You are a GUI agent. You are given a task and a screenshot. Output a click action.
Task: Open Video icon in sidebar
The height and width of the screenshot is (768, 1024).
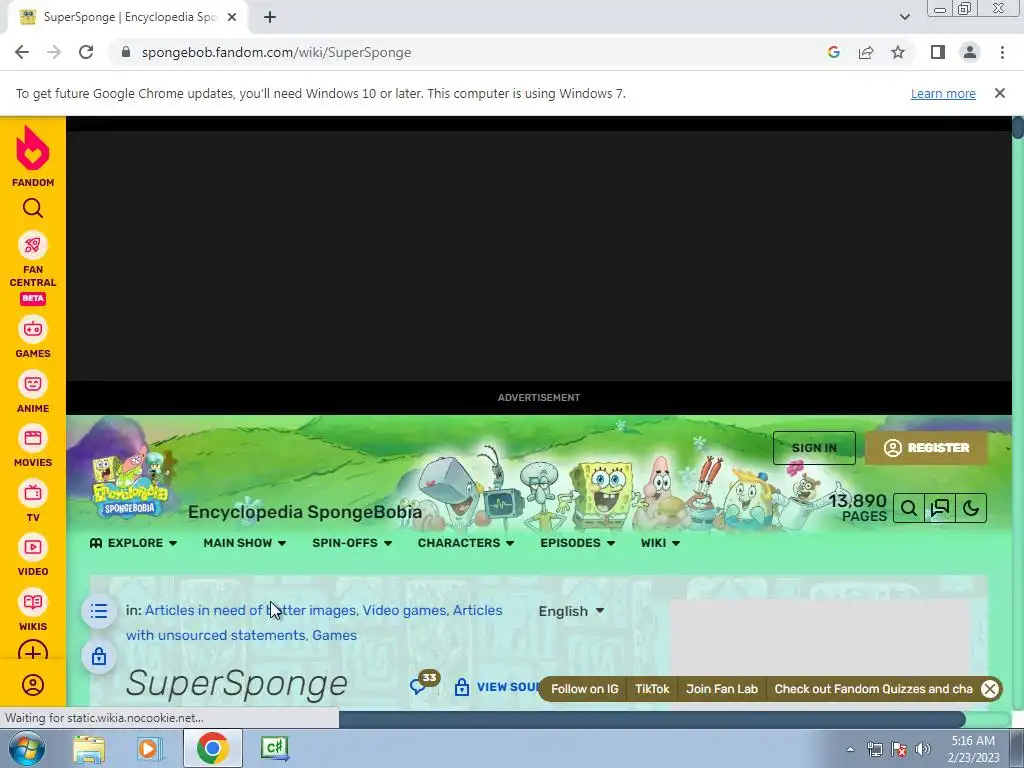33,547
